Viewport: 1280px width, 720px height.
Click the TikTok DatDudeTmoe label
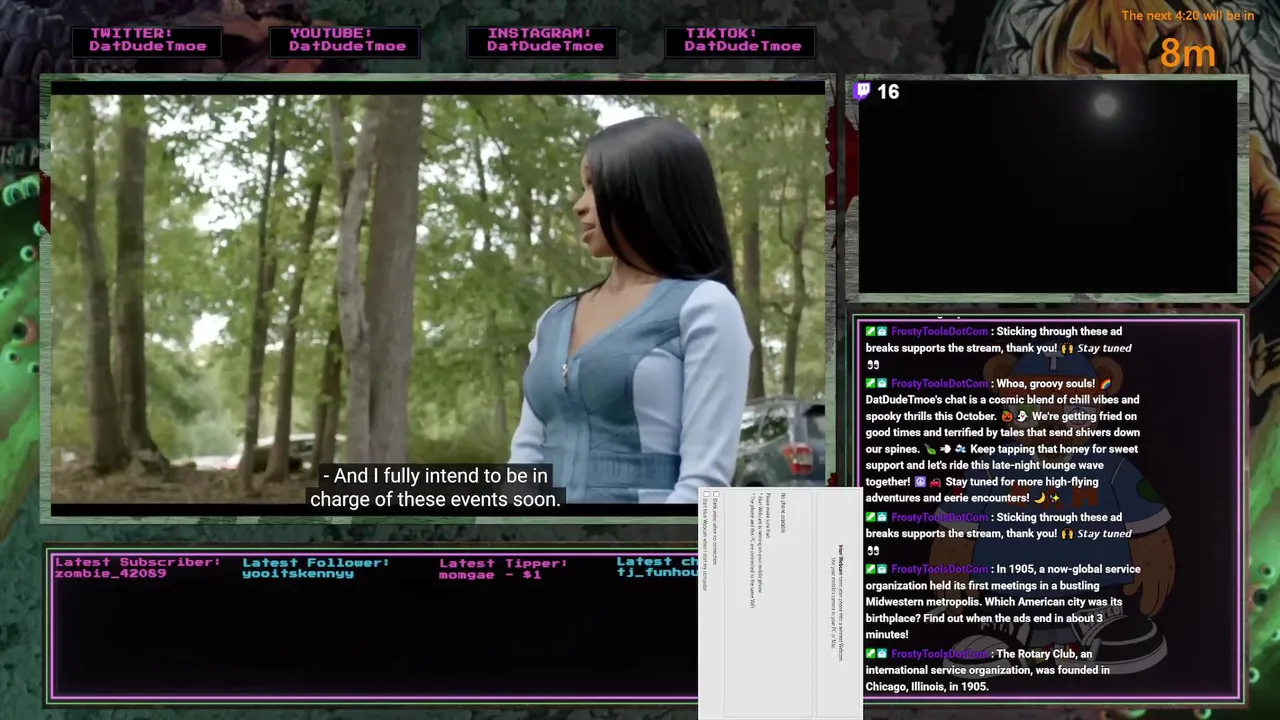pyautogui.click(x=741, y=40)
